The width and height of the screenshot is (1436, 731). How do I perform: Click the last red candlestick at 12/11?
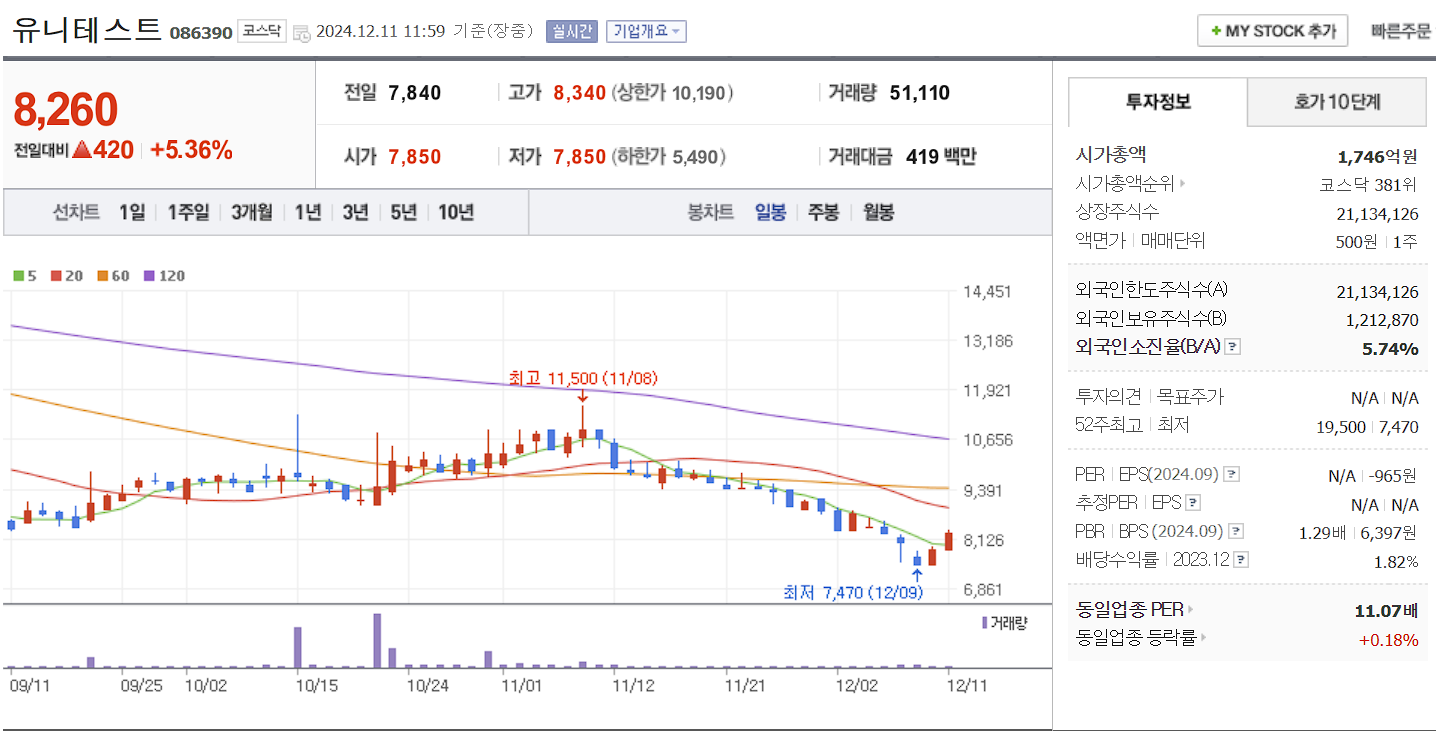948,541
